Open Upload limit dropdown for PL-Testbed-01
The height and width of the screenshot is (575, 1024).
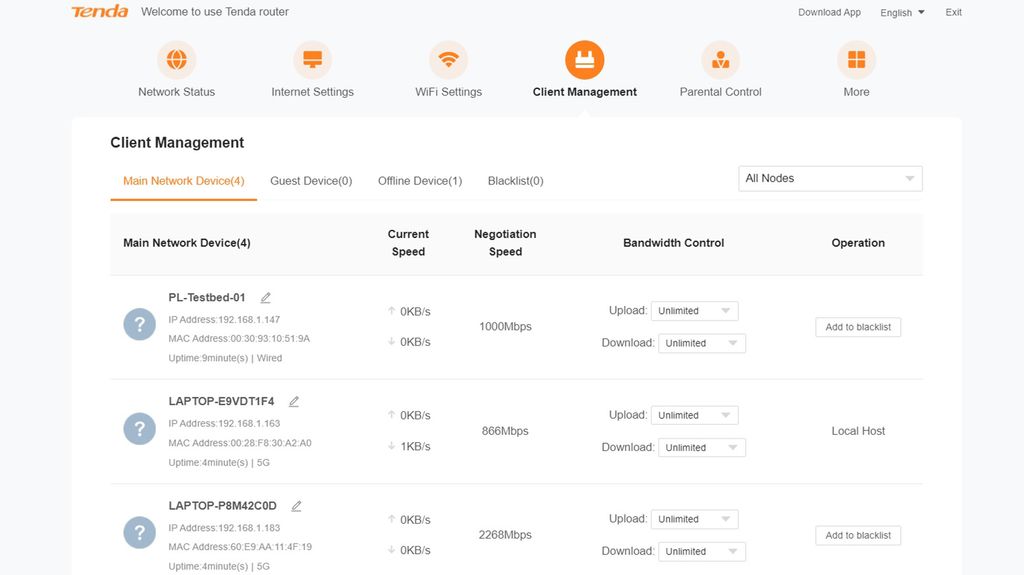click(x=694, y=311)
